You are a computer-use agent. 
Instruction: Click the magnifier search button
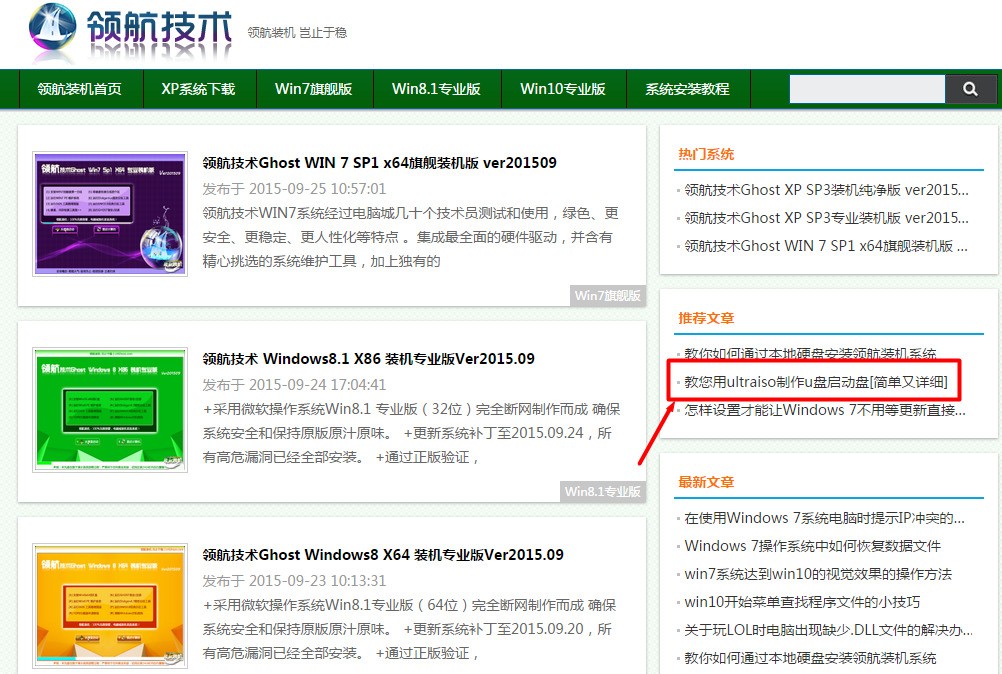[969, 89]
